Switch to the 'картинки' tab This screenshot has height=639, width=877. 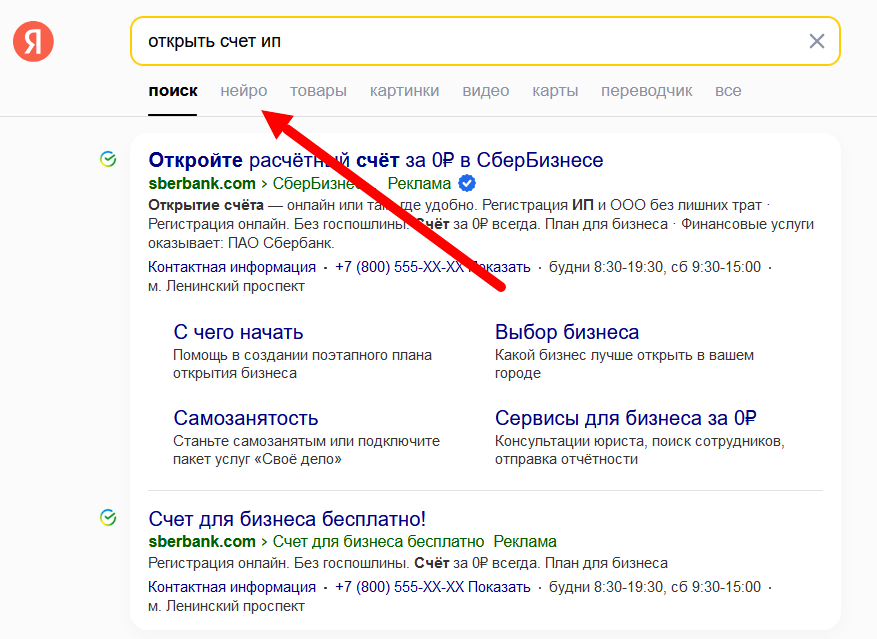pos(404,91)
